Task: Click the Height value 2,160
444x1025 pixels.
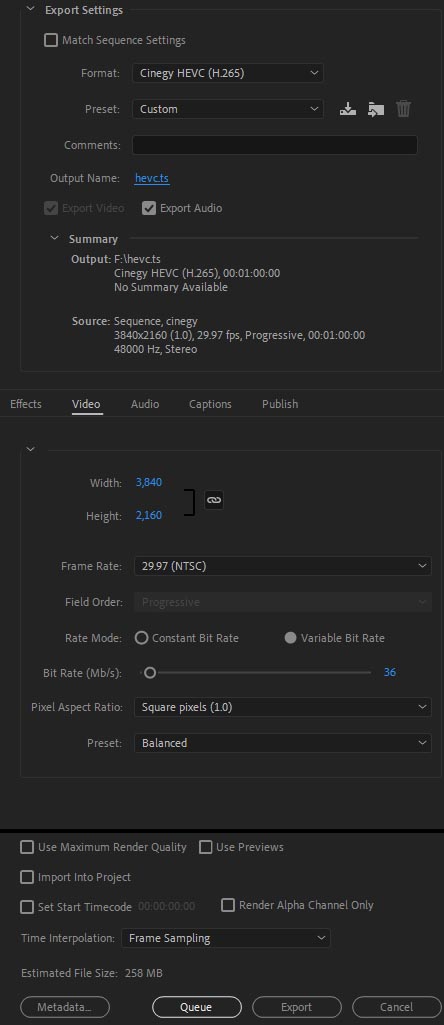Action: 149,516
